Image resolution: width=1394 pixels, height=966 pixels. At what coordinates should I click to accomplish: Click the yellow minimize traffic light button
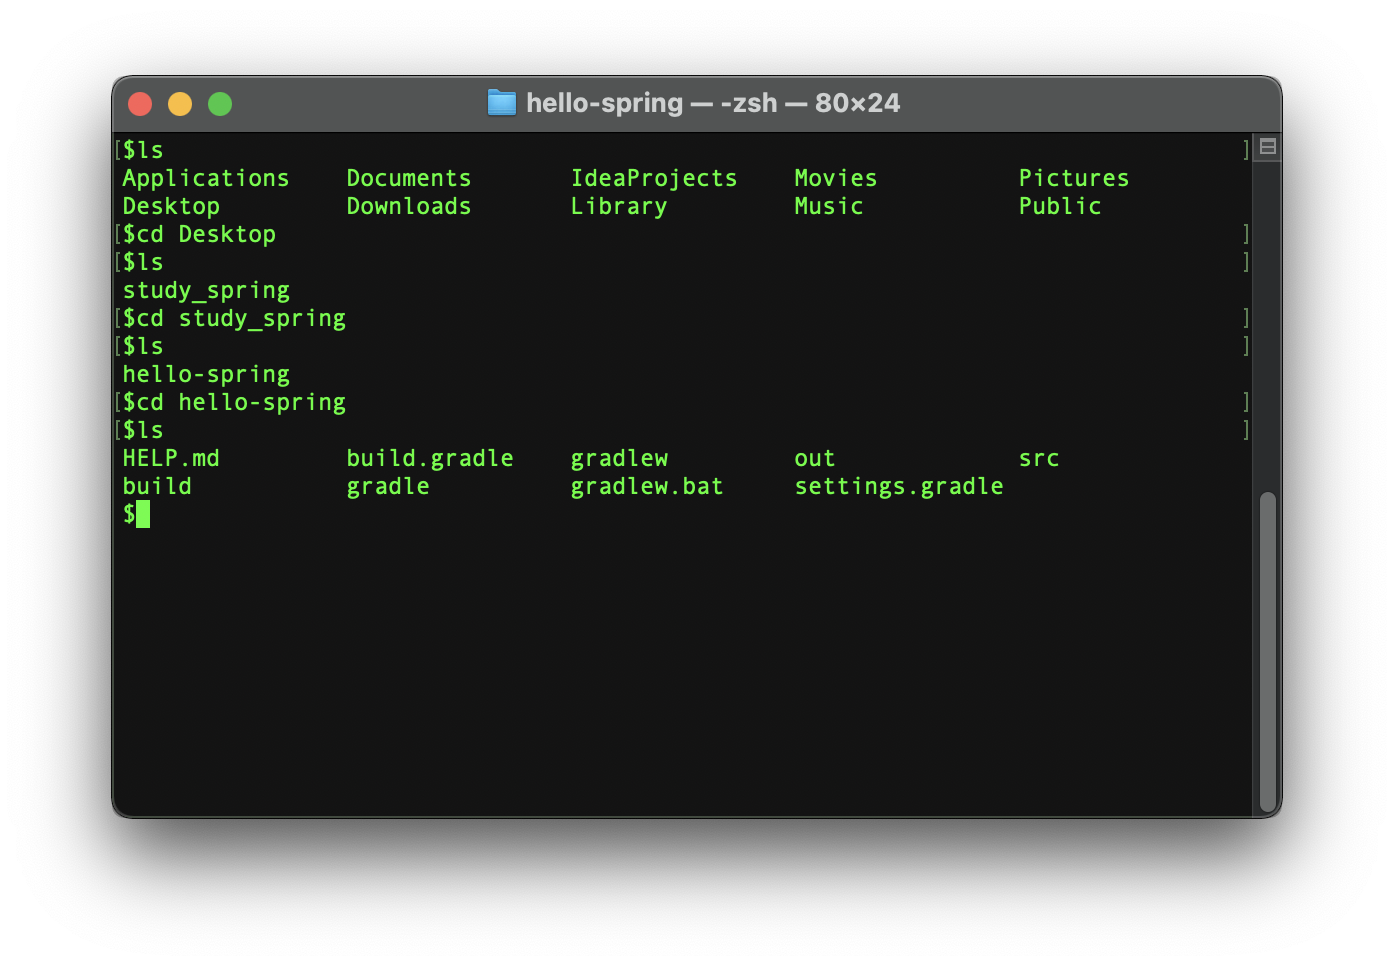pos(180,103)
